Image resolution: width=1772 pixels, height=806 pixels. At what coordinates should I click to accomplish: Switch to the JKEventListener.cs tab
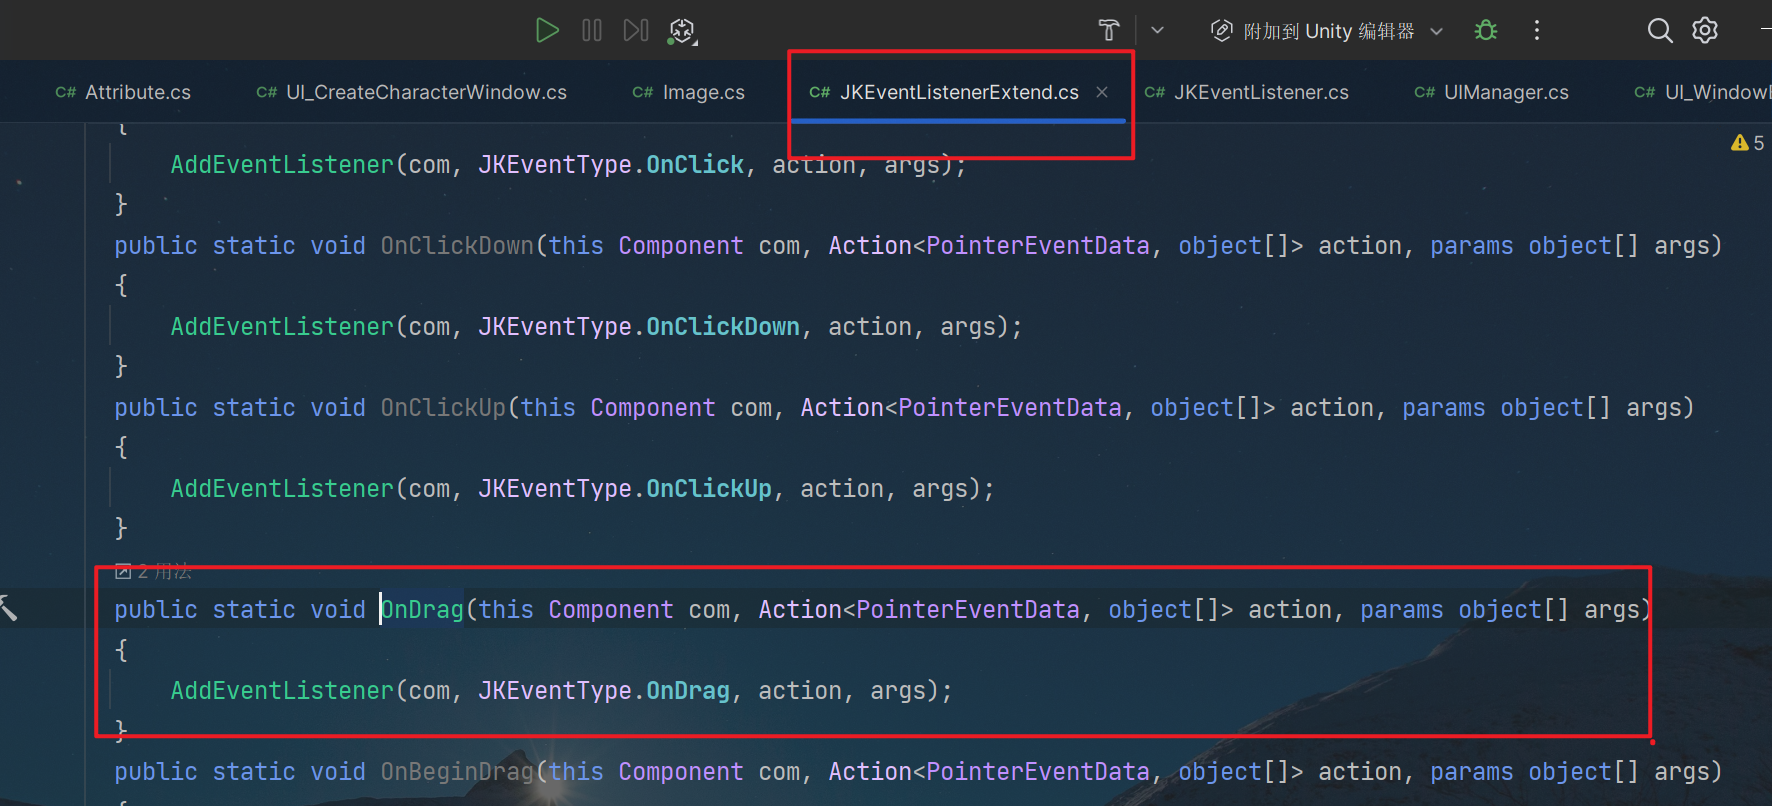(1247, 92)
